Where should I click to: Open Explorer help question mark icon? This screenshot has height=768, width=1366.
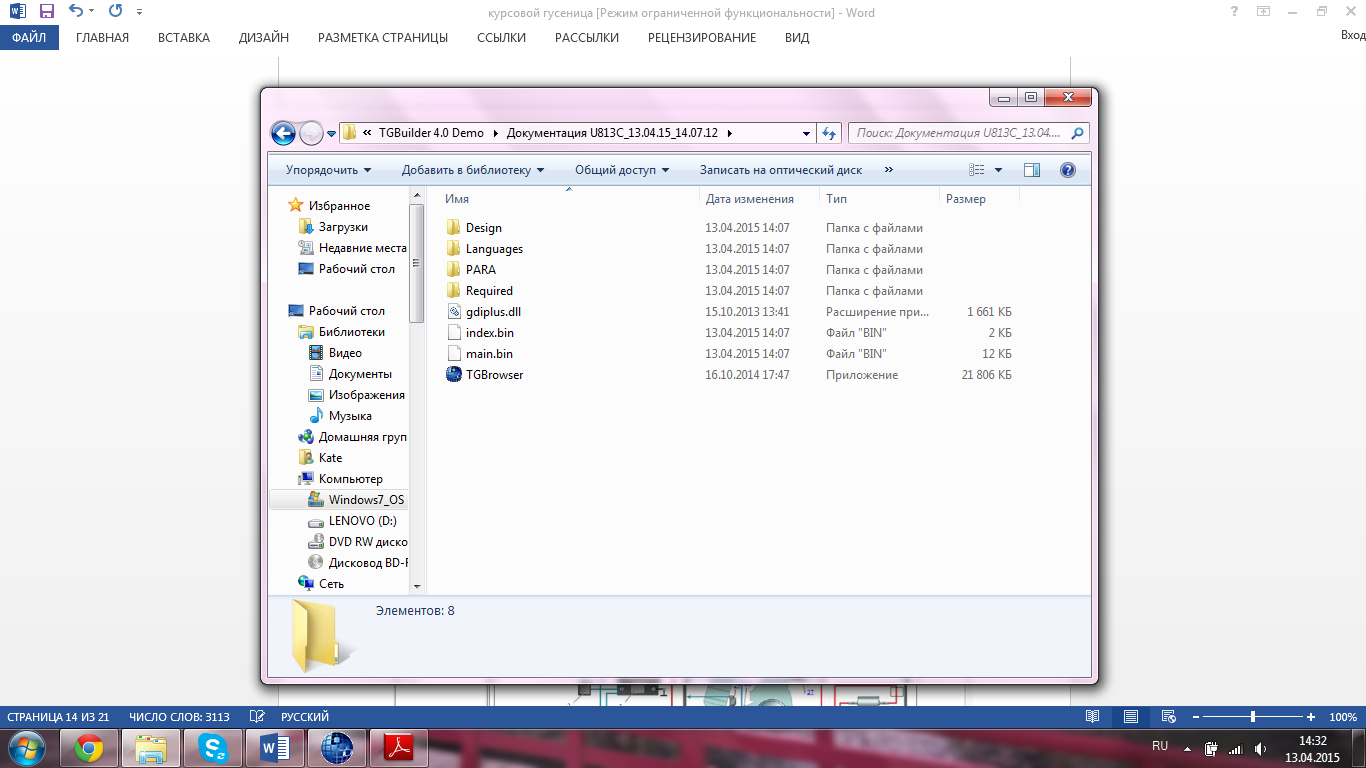pyautogui.click(x=1067, y=170)
